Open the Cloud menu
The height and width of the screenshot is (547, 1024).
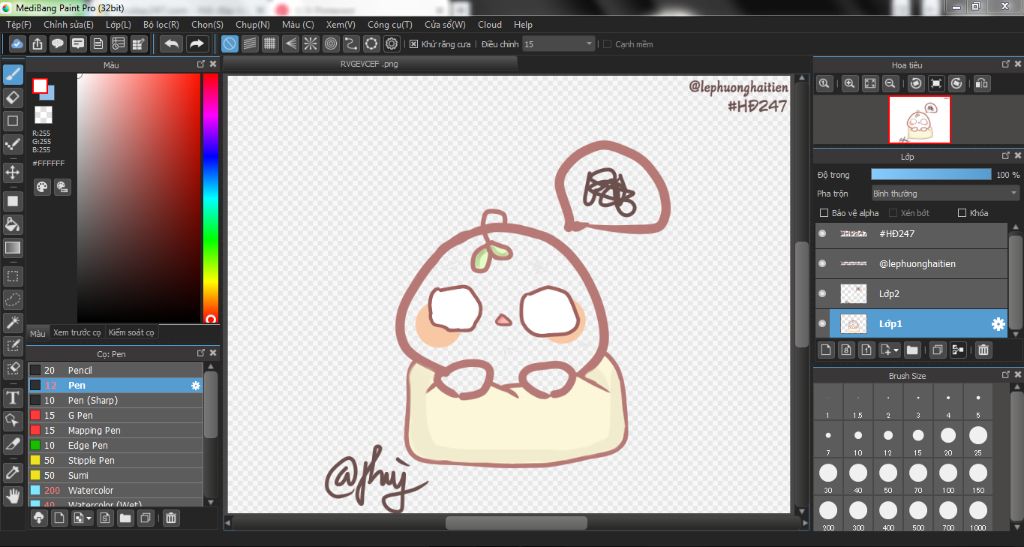490,25
